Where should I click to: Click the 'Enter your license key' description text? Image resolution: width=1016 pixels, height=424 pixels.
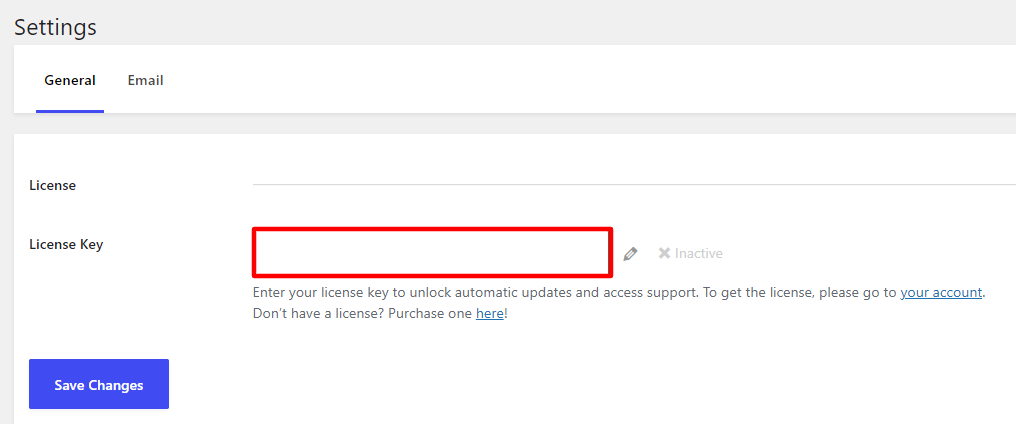tap(476, 292)
